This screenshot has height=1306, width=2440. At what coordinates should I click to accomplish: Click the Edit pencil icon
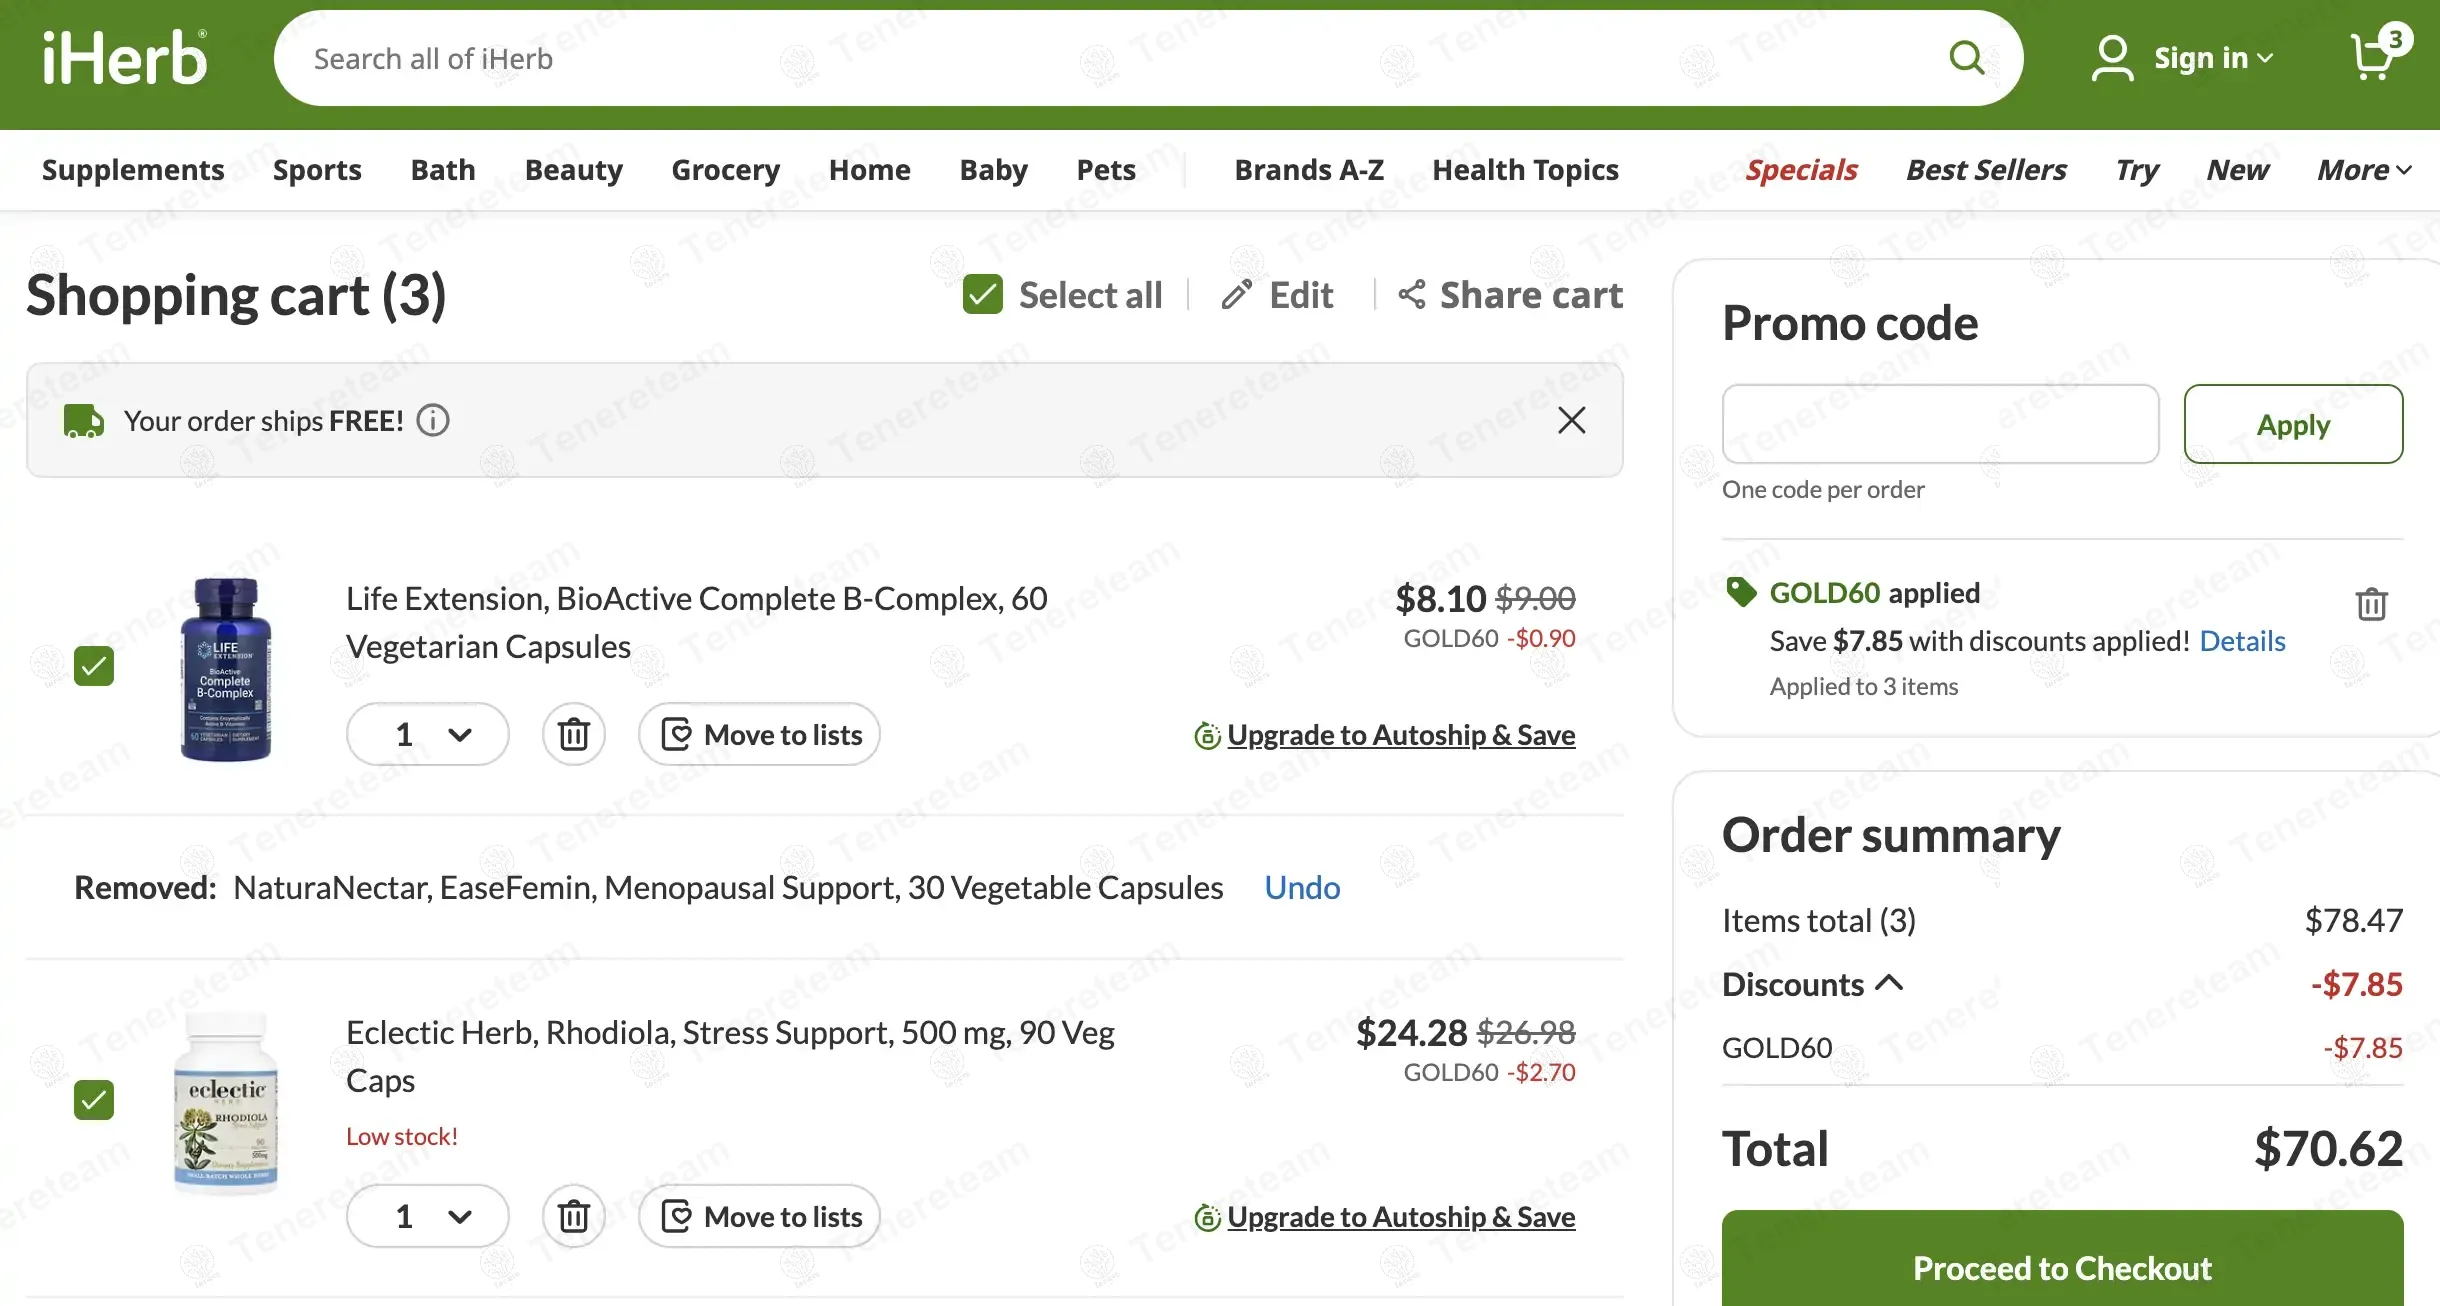click(1237, 295)
